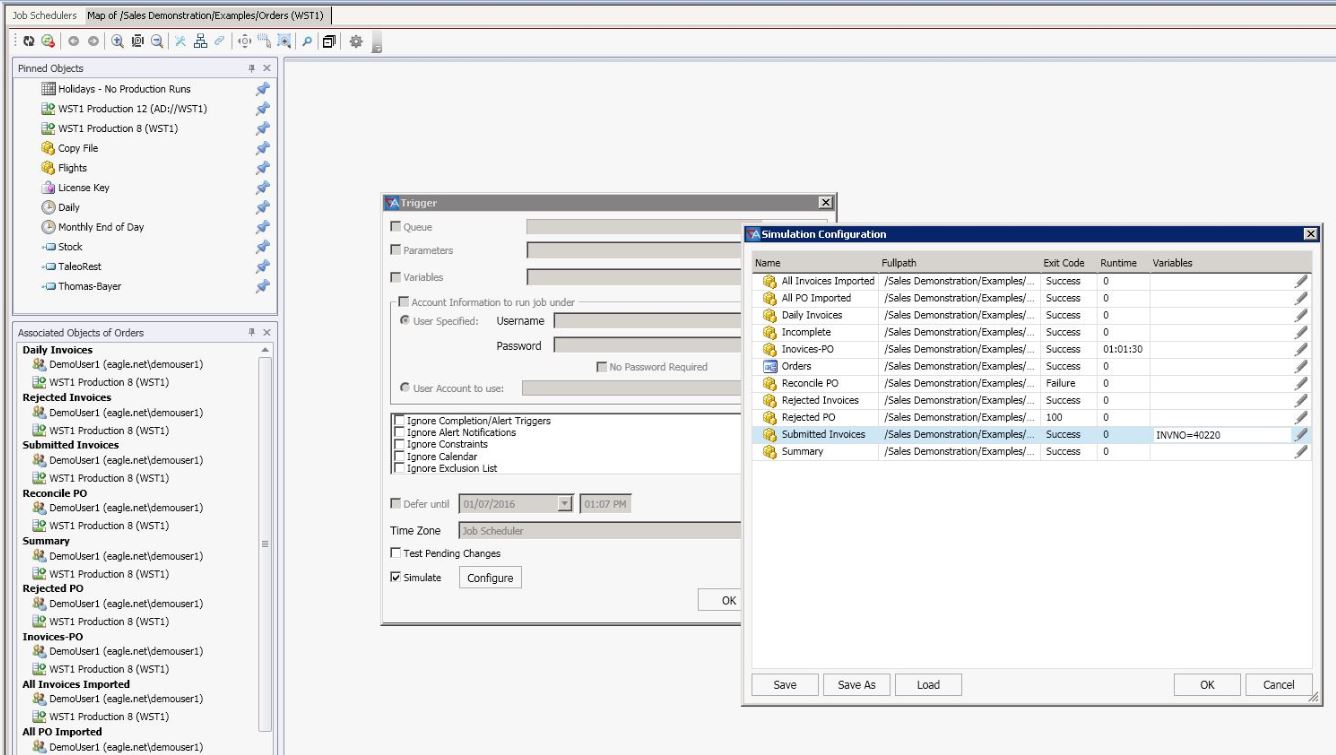Click the Save As button

pyautogui.click(x=856, y=685)
